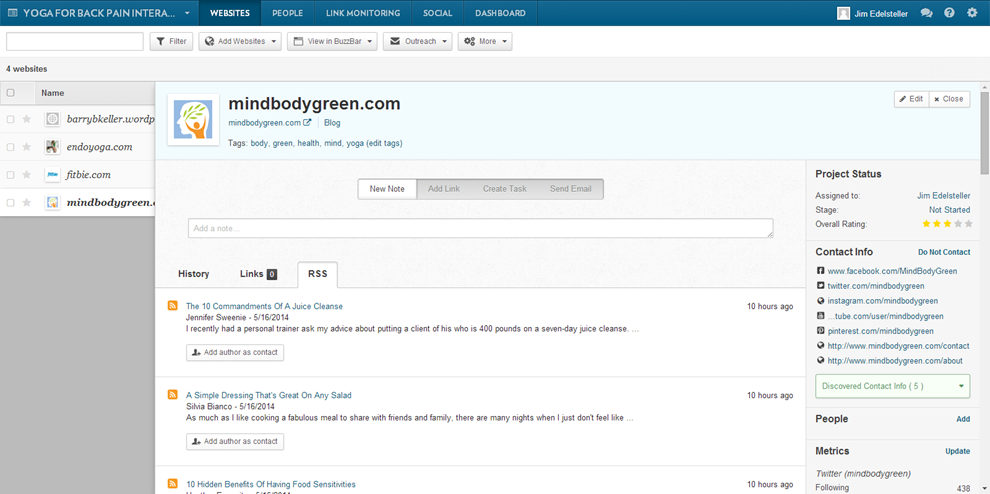Star the fitbie.com row
Screen dimensions: 990x494
pos(27,174)
